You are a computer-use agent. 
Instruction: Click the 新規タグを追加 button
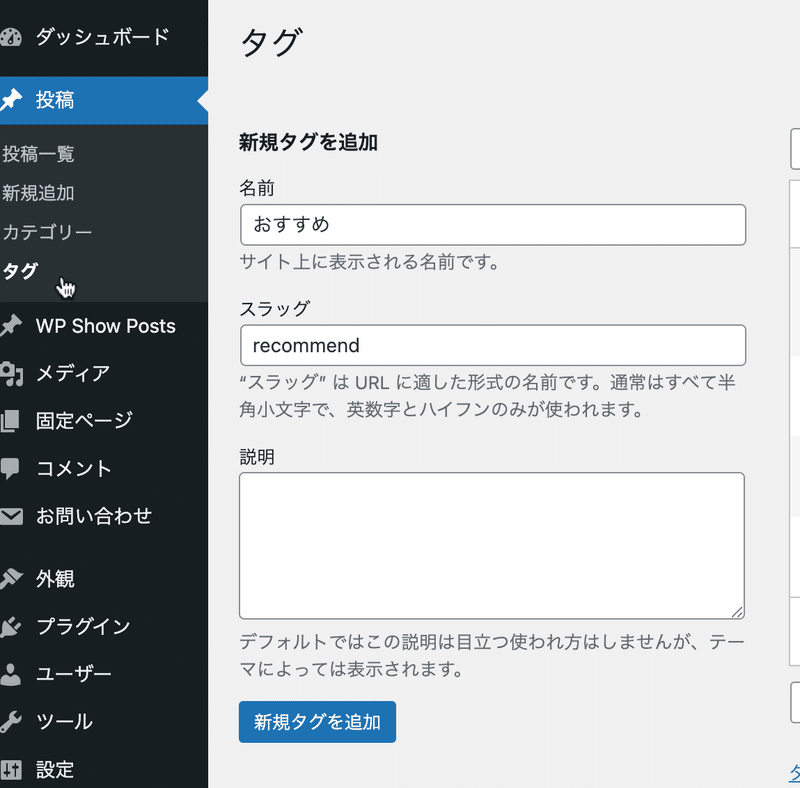tap(317, 722)
